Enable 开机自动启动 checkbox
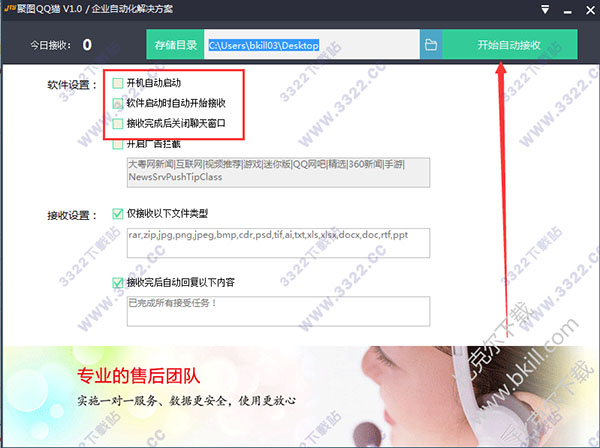 (118, 83)
